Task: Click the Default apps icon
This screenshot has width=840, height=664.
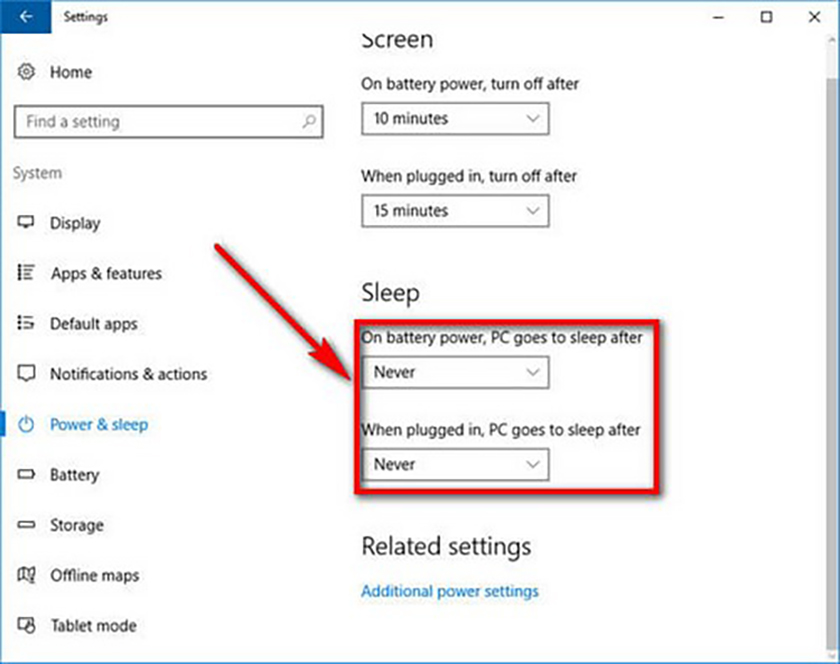Action: (27, 324)
